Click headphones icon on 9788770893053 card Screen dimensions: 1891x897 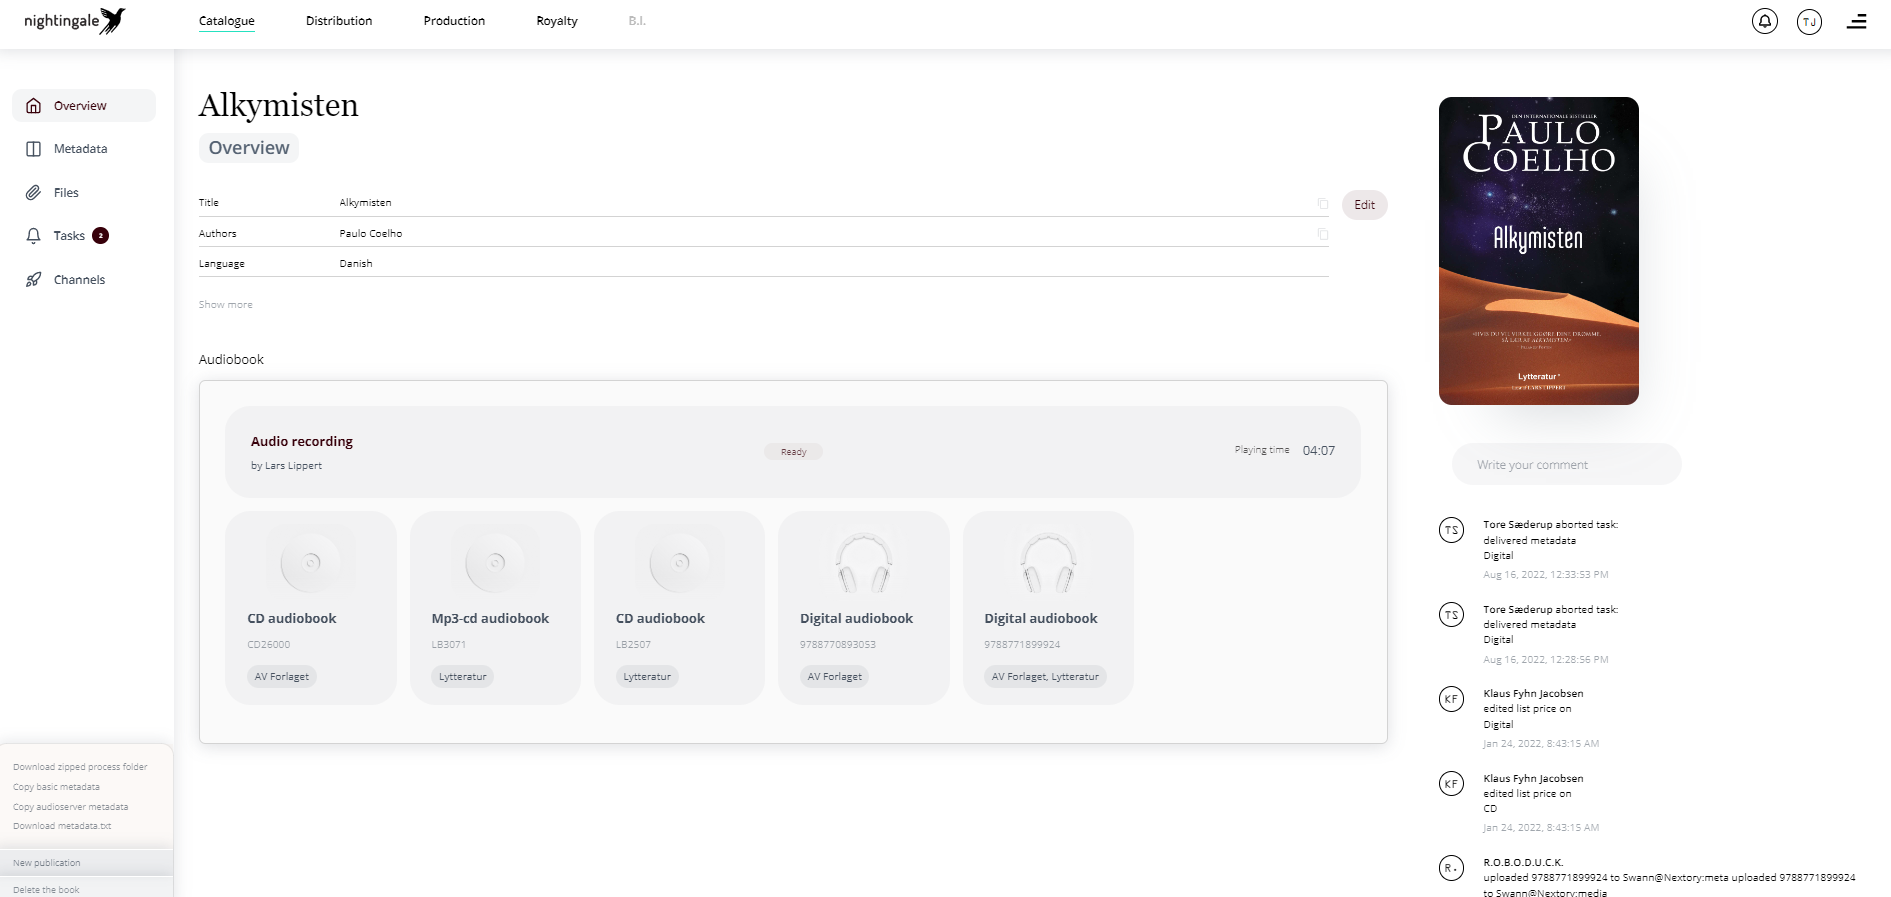[864, 563]
